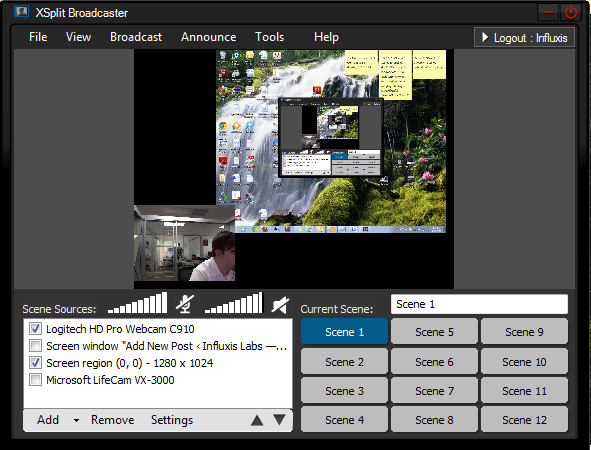The width and height of the screenshot is (591, 450).
Task: Switch to Scene 8
Action: coord(434,420)
